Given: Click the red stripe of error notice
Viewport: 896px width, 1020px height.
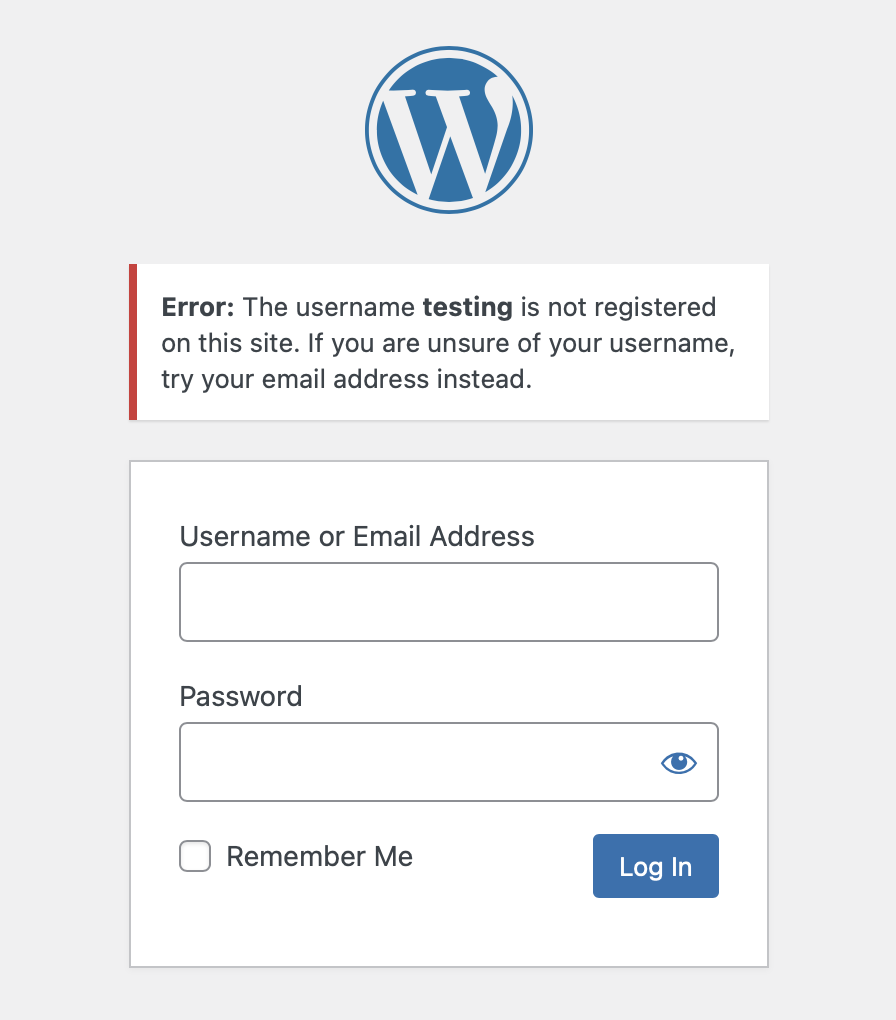Looking at the screenshot, I should 133,342.
